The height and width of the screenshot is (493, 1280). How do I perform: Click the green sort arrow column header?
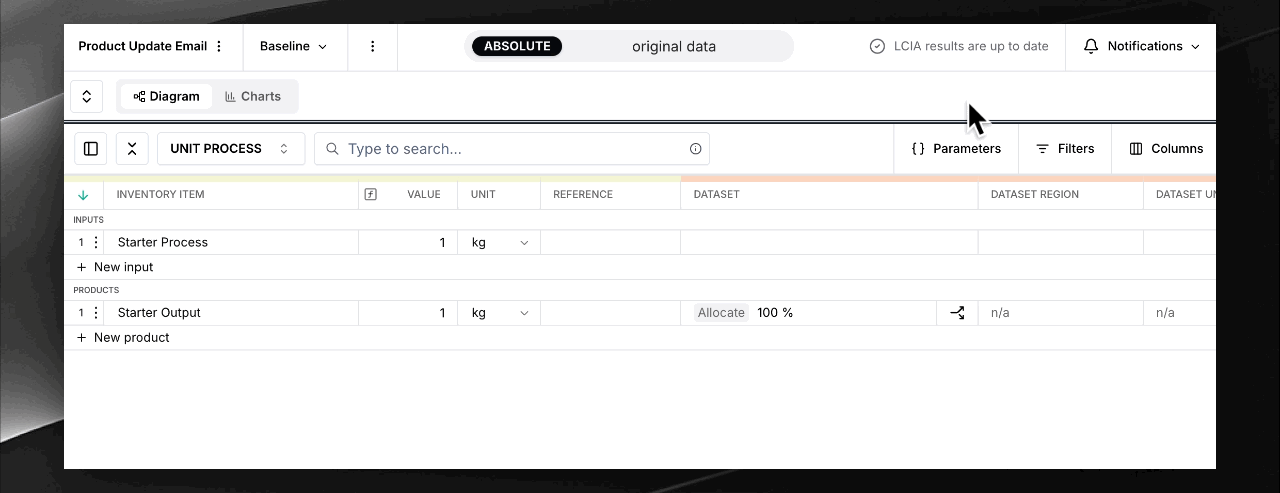tap(83, 195)
